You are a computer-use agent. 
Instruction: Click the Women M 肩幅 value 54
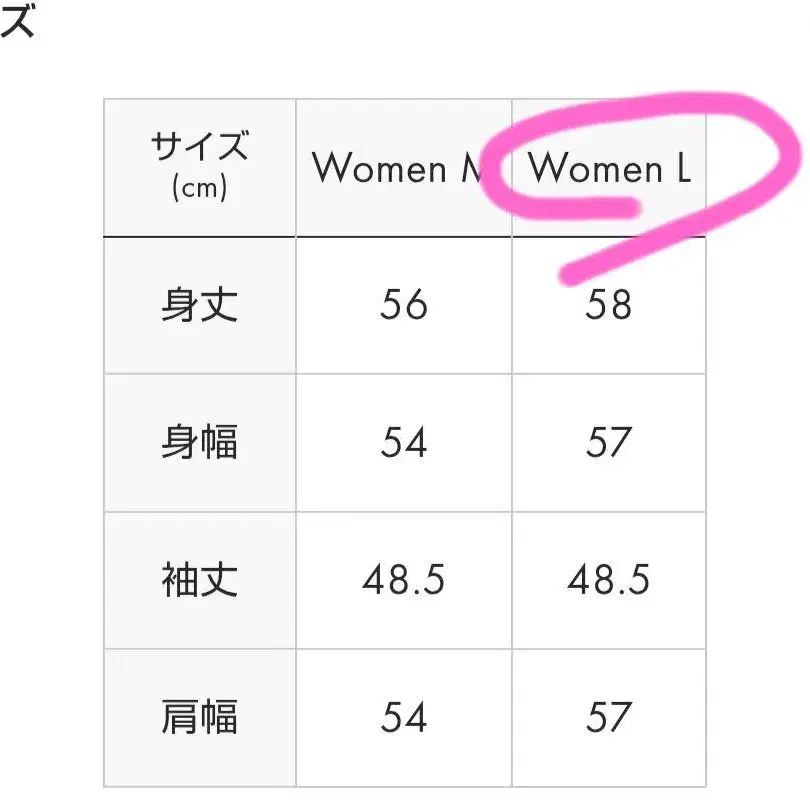[403, 717]
